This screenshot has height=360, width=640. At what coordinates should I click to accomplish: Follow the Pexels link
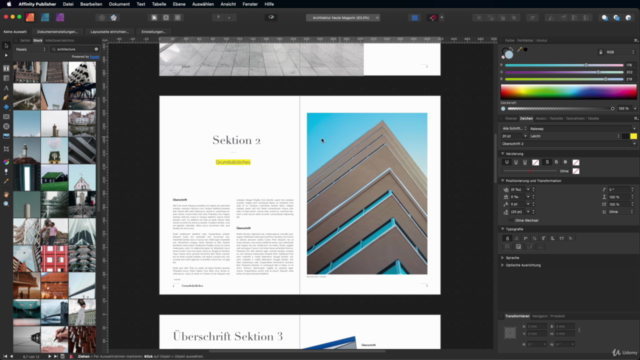pyautogui.click(x=94, y=57)
